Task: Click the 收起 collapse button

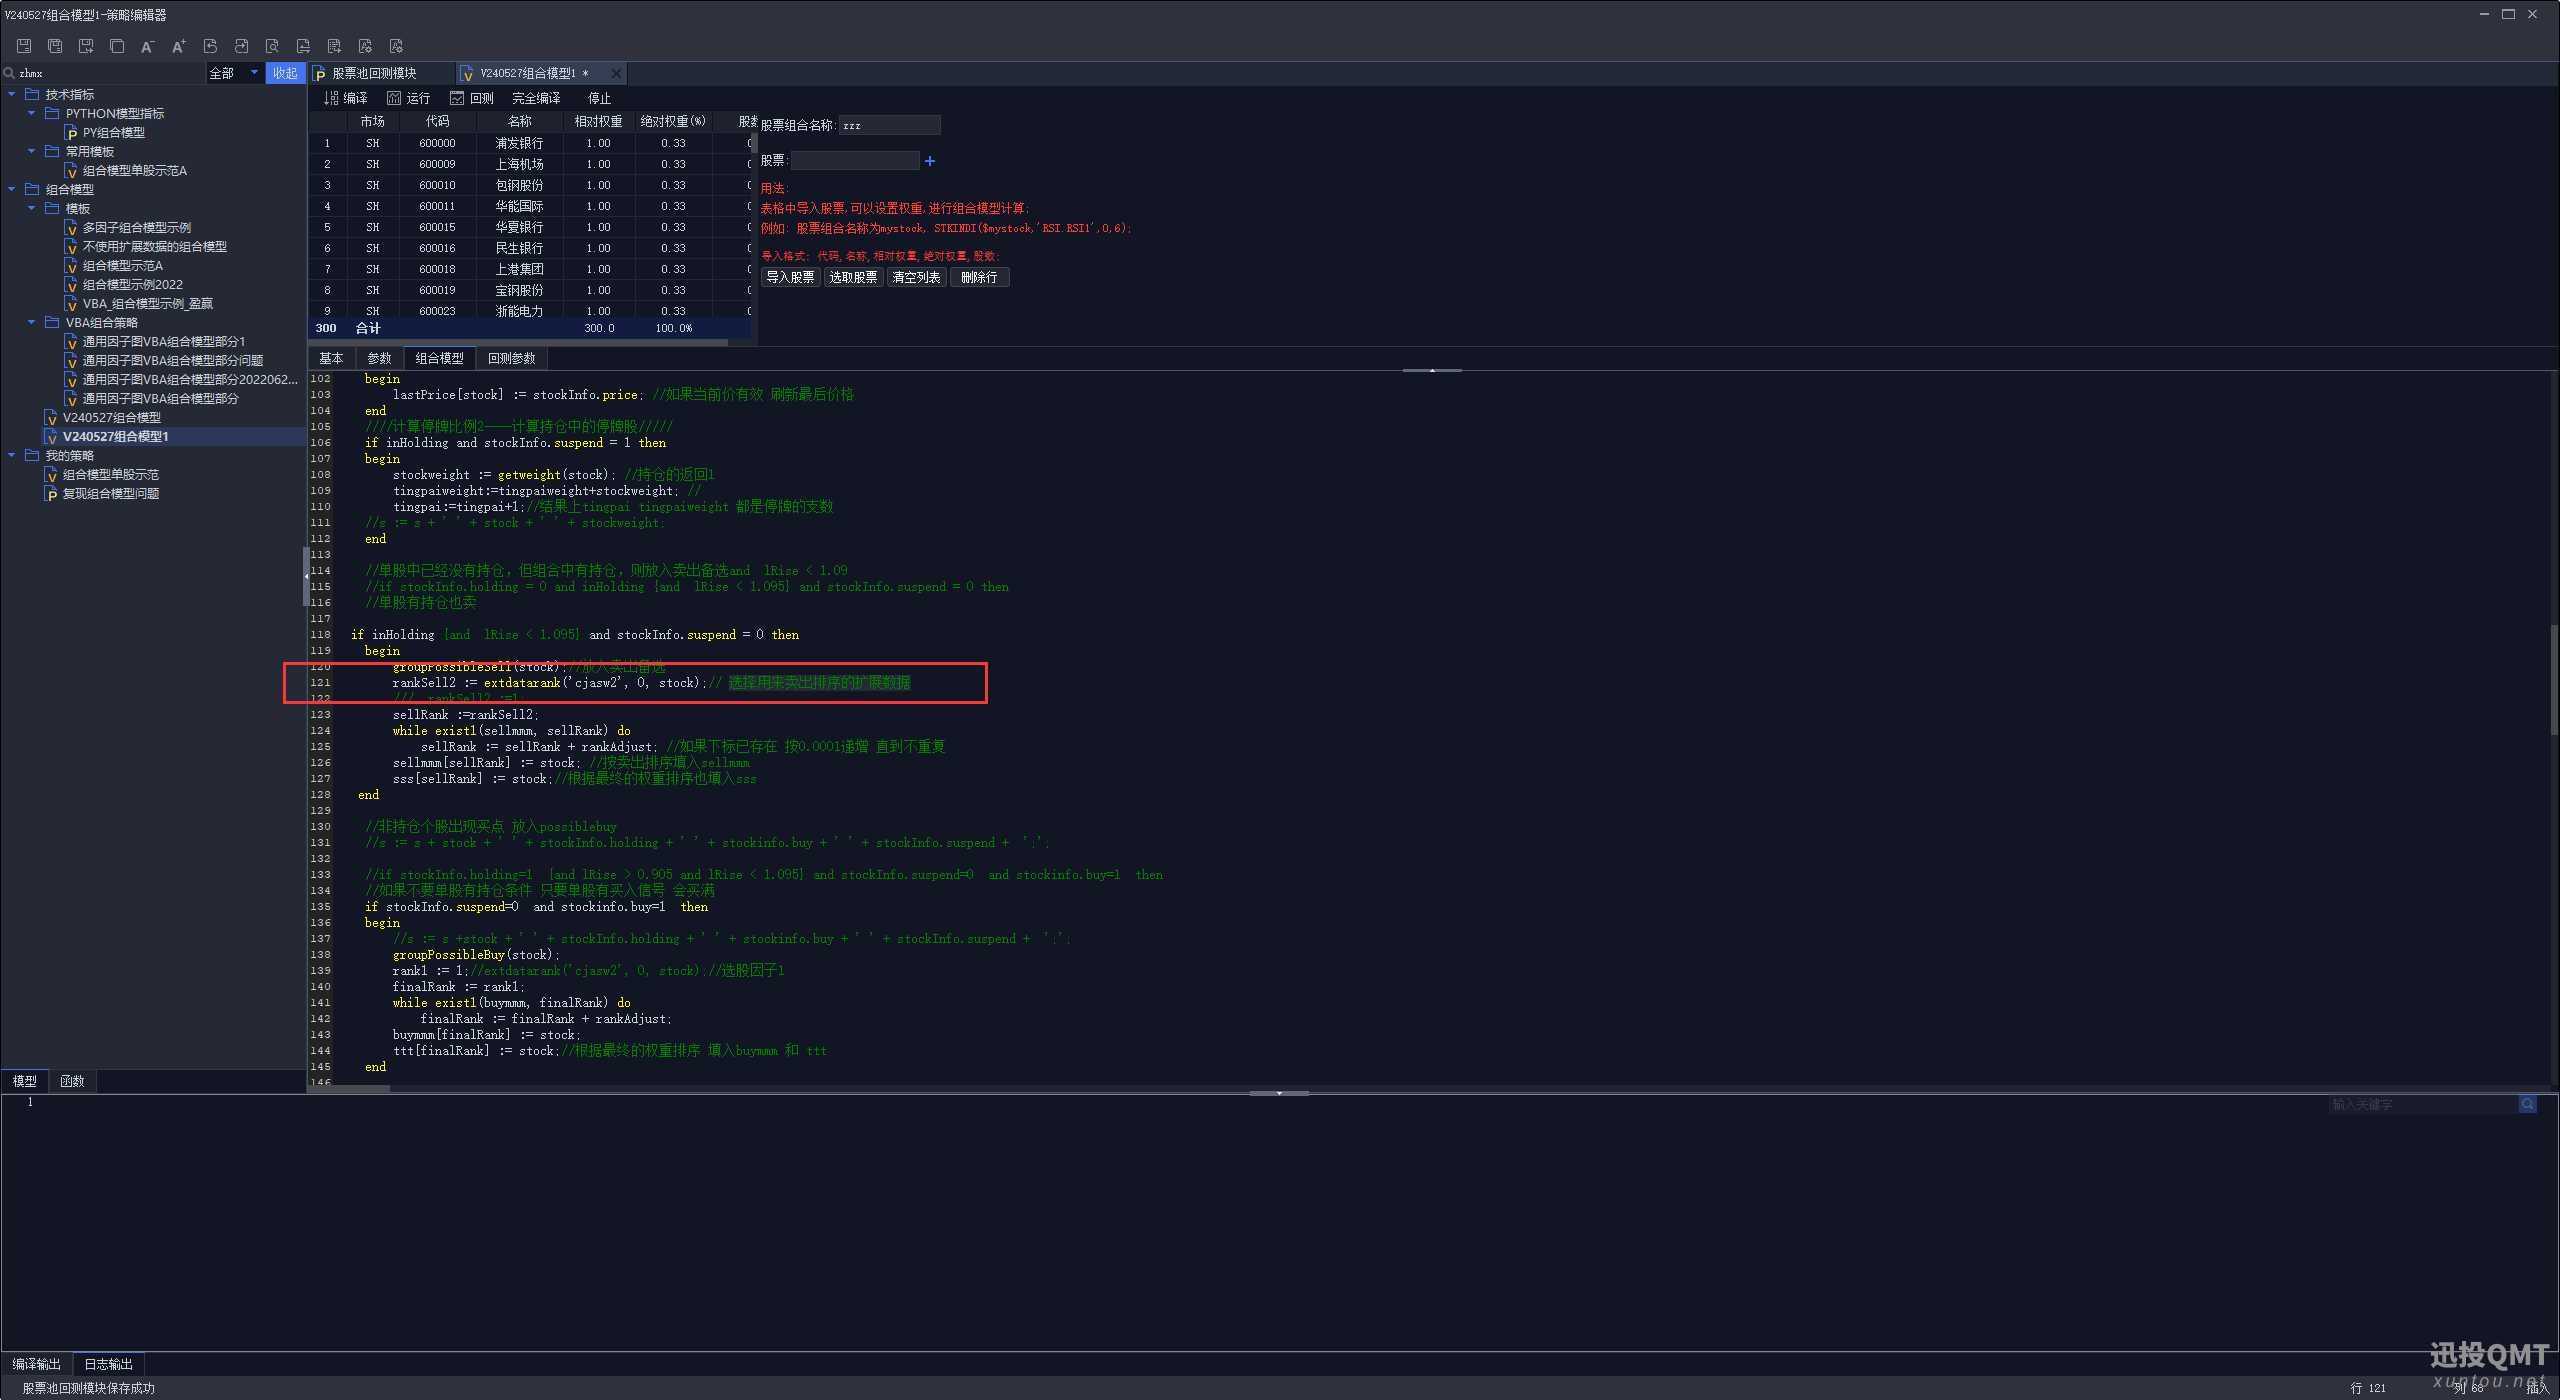Action: point(285,73)
